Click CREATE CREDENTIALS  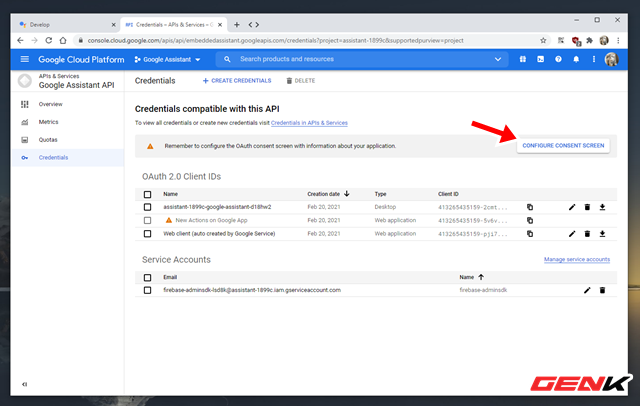(x=237, y=81)
